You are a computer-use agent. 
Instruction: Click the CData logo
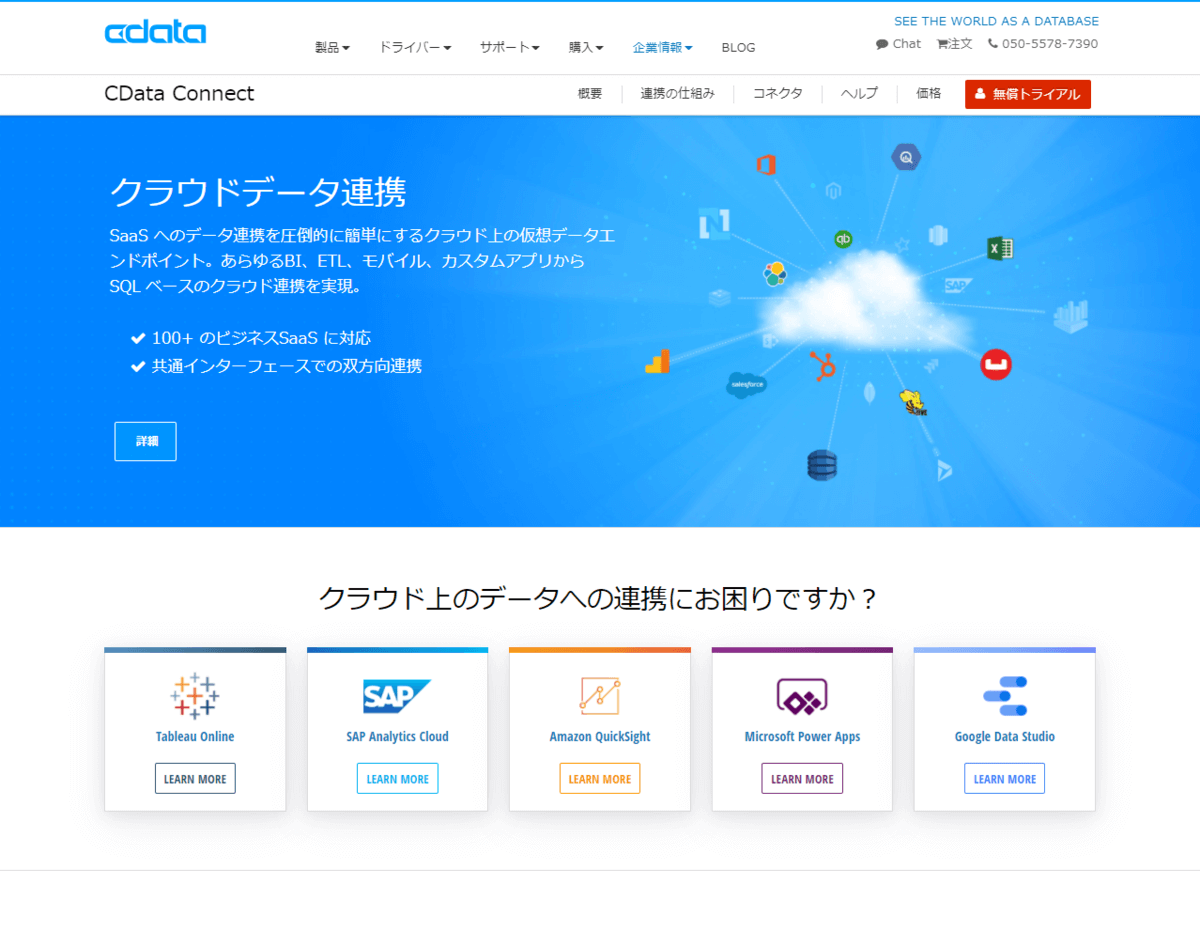coord(155,32)
